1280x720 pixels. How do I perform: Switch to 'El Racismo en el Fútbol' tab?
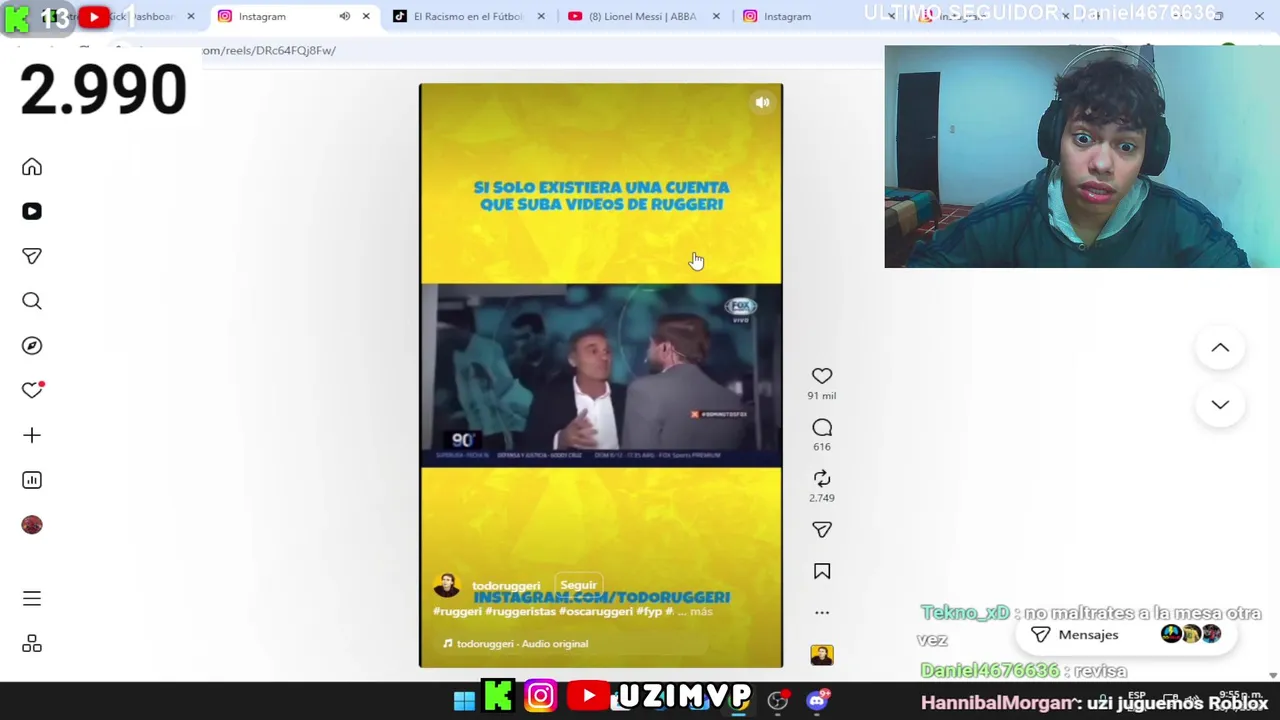coord(467,16)
